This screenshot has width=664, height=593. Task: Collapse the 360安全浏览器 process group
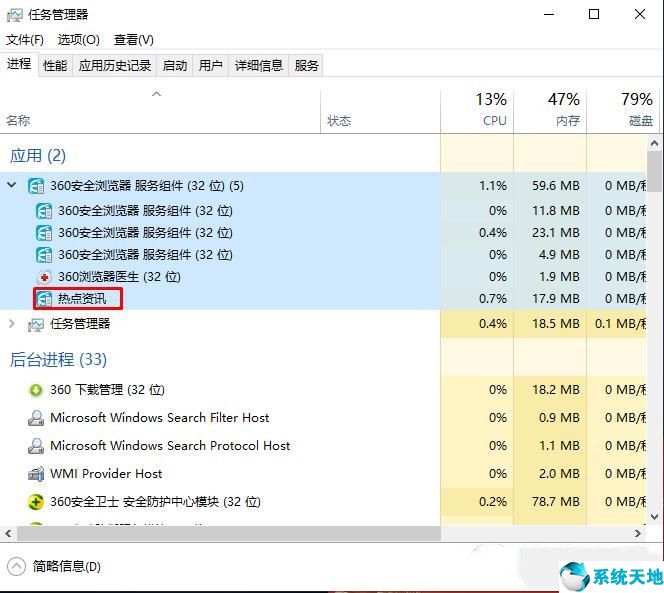coord(11,185)
